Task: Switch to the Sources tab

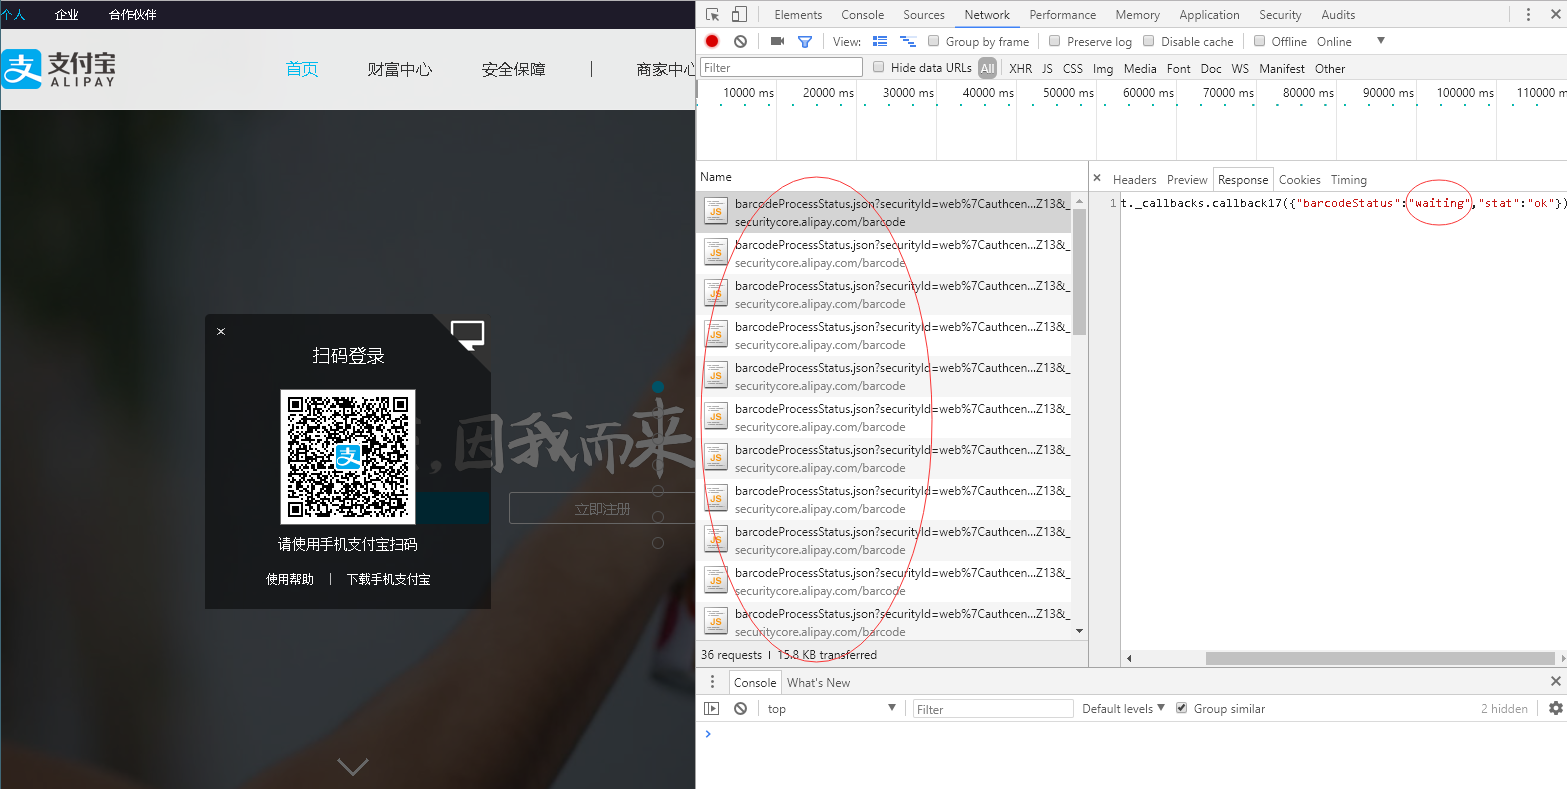Action: (x=923, y=14)
